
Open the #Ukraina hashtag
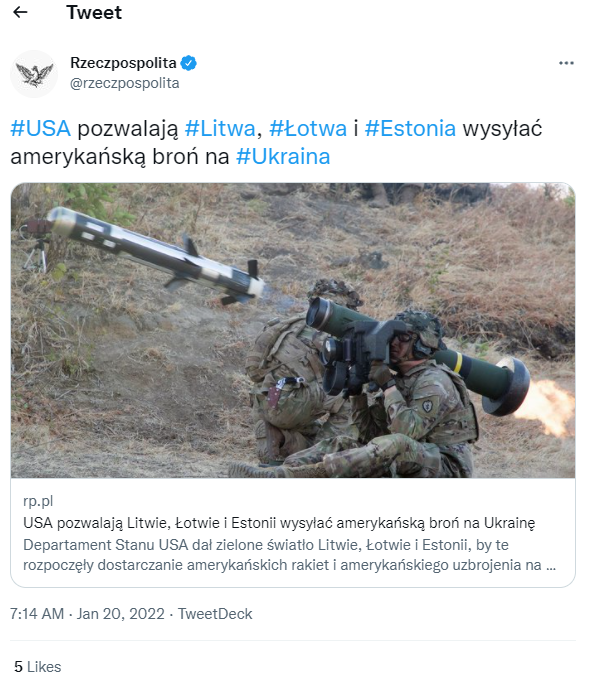pyautogui.click(x=283, y=157)
